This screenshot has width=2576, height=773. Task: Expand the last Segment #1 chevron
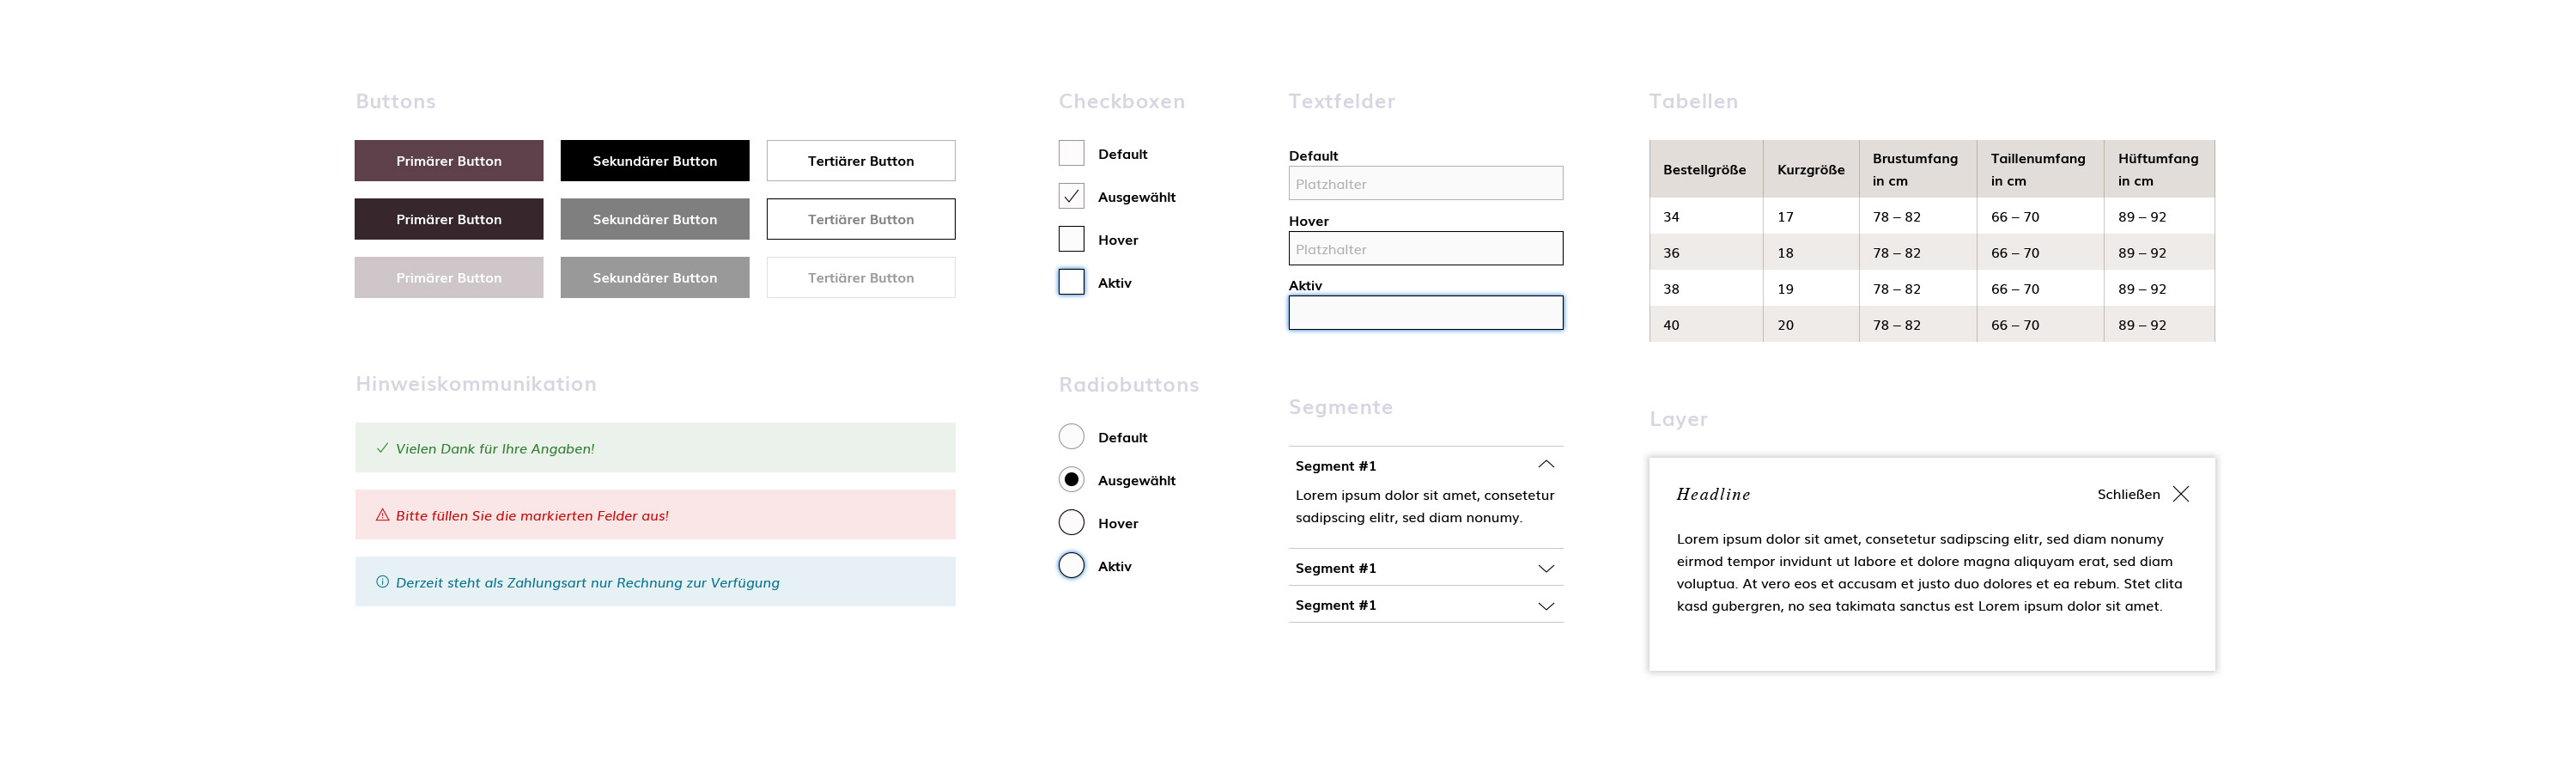[1546, 606]
